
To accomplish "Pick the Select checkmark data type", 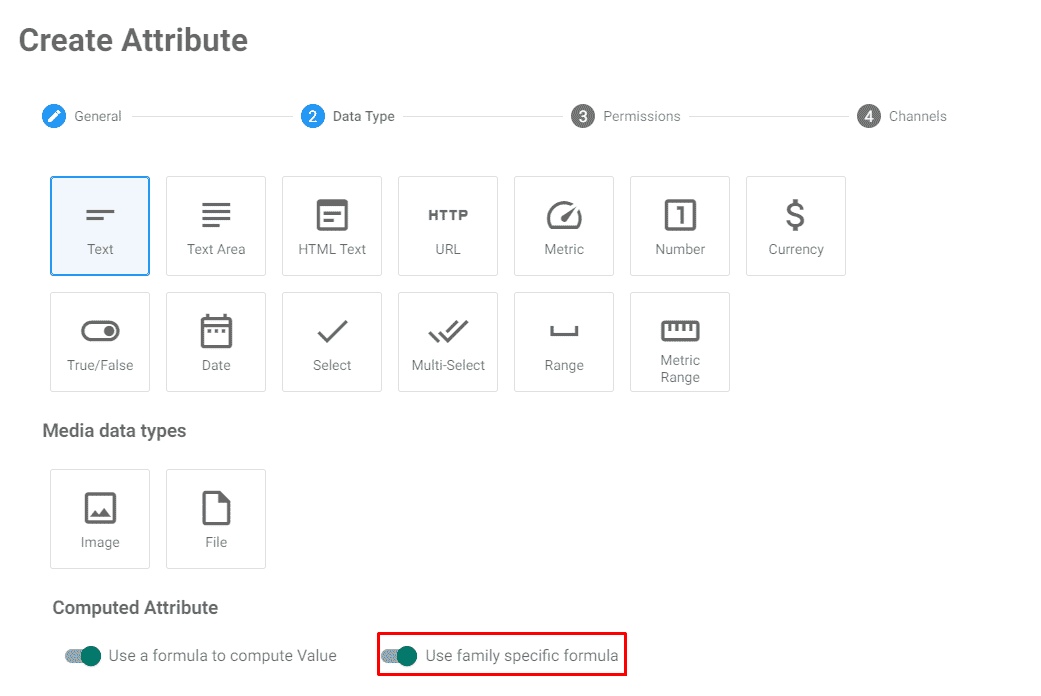I will coord(332,342).
